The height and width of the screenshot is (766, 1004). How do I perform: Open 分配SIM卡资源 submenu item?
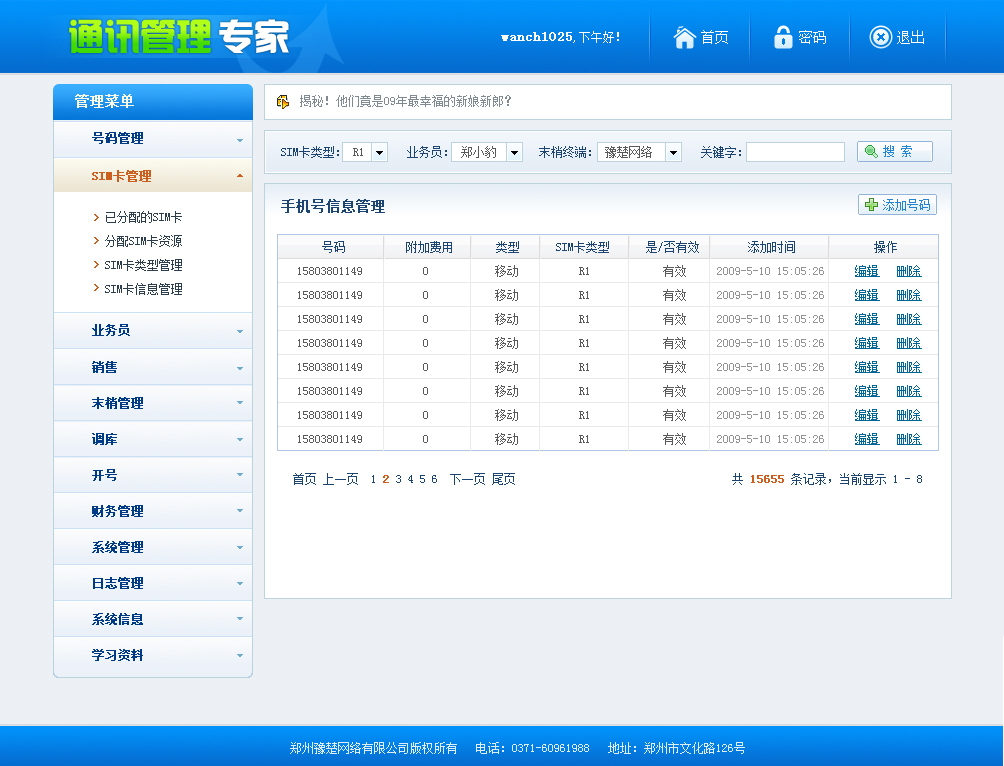point(143,241)
